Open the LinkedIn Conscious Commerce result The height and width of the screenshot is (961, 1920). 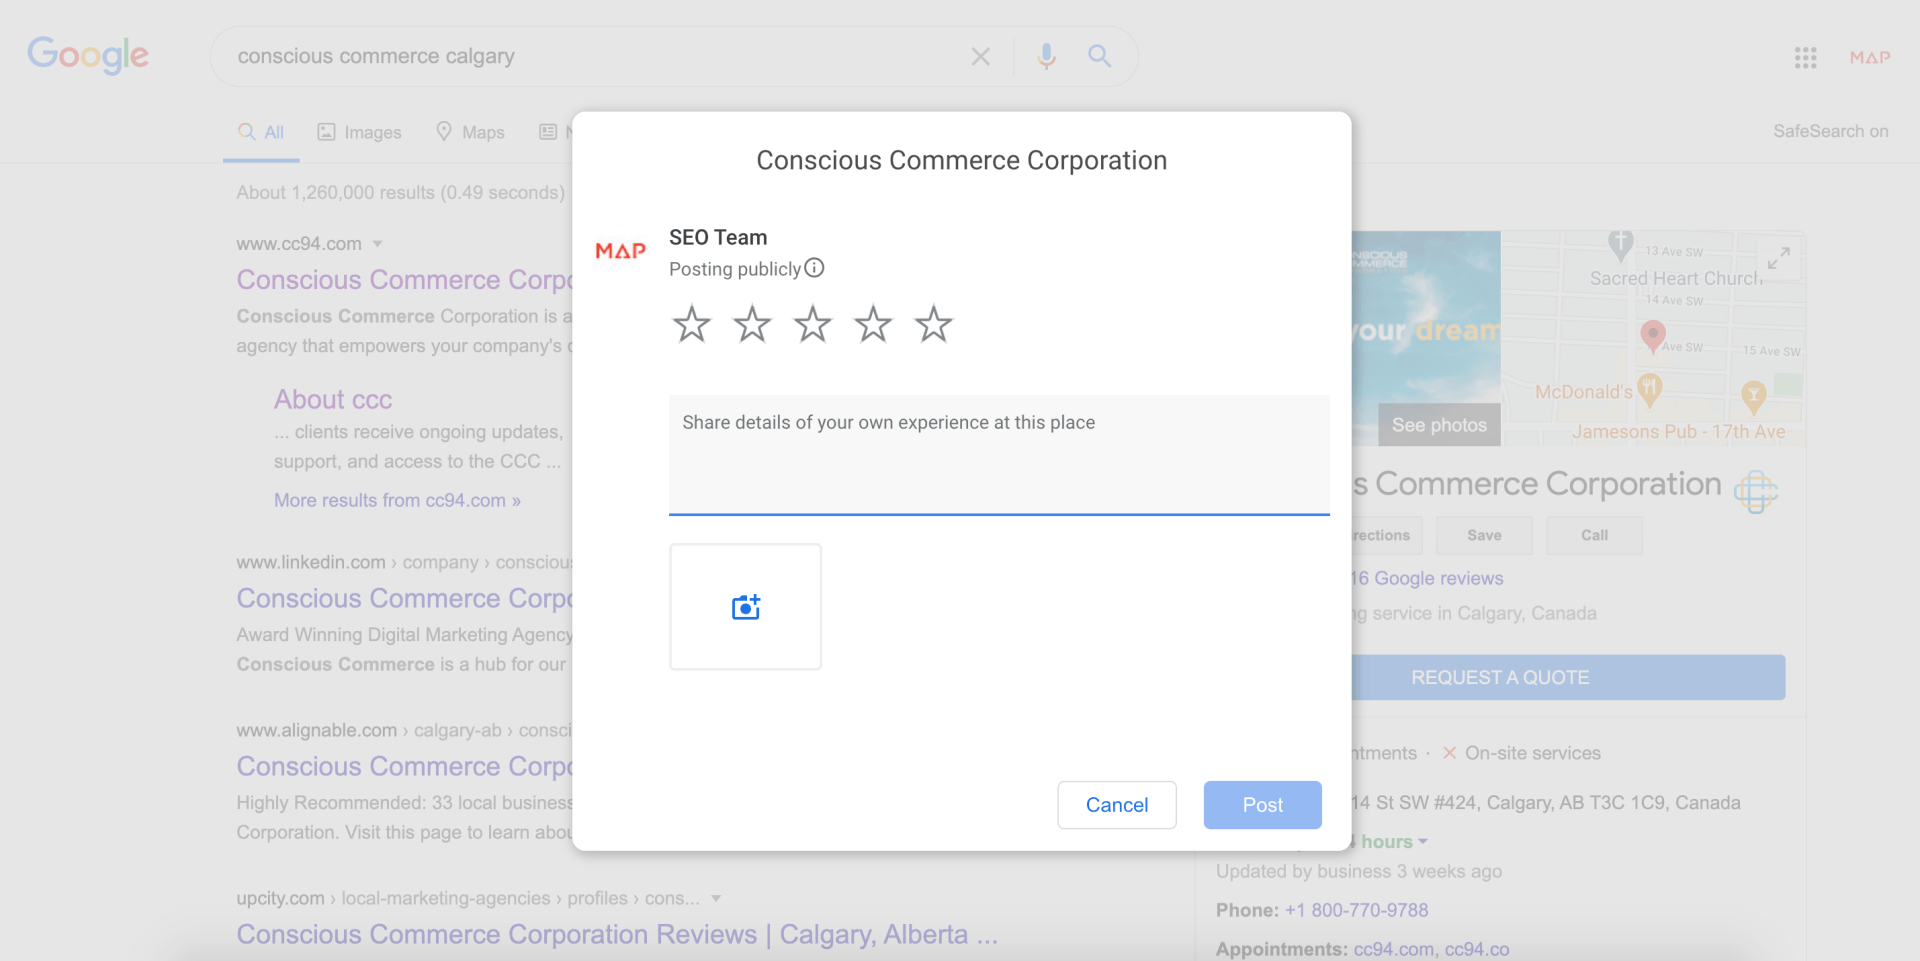[404, 598]
